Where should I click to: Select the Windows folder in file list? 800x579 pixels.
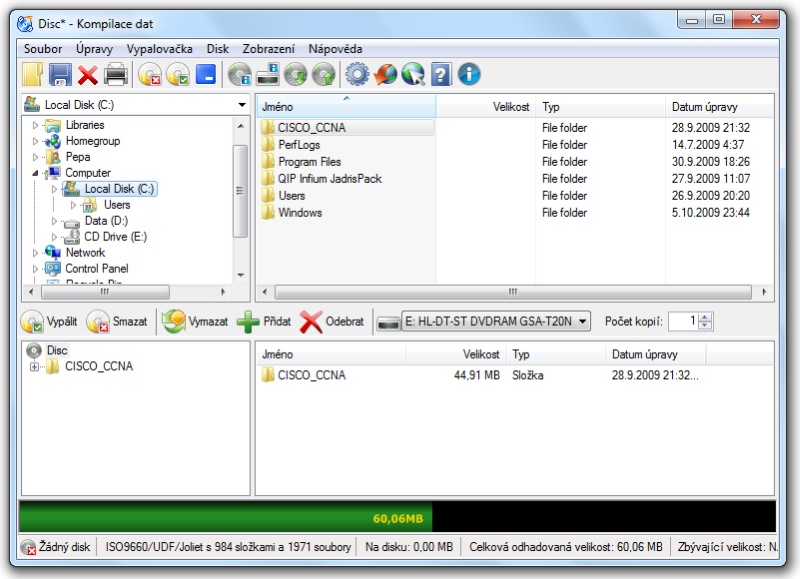pos(300,213)
